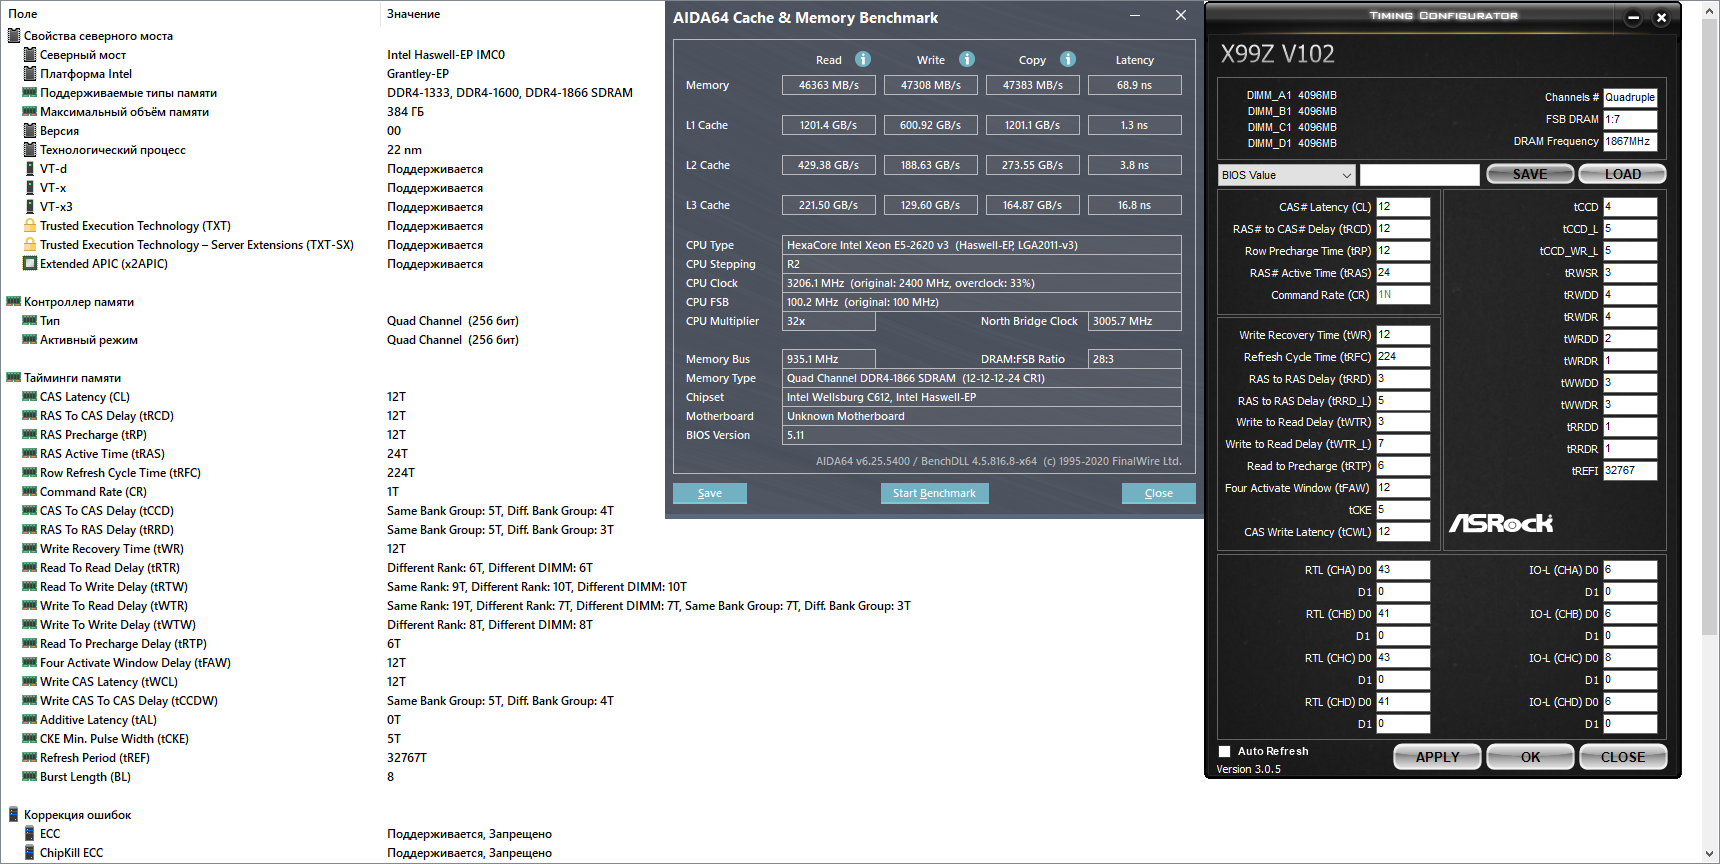Click the Channels # field showing Quadruple
Image resolution: width=1720 pixels, height=864 pixels.
tap(1630, 98)
